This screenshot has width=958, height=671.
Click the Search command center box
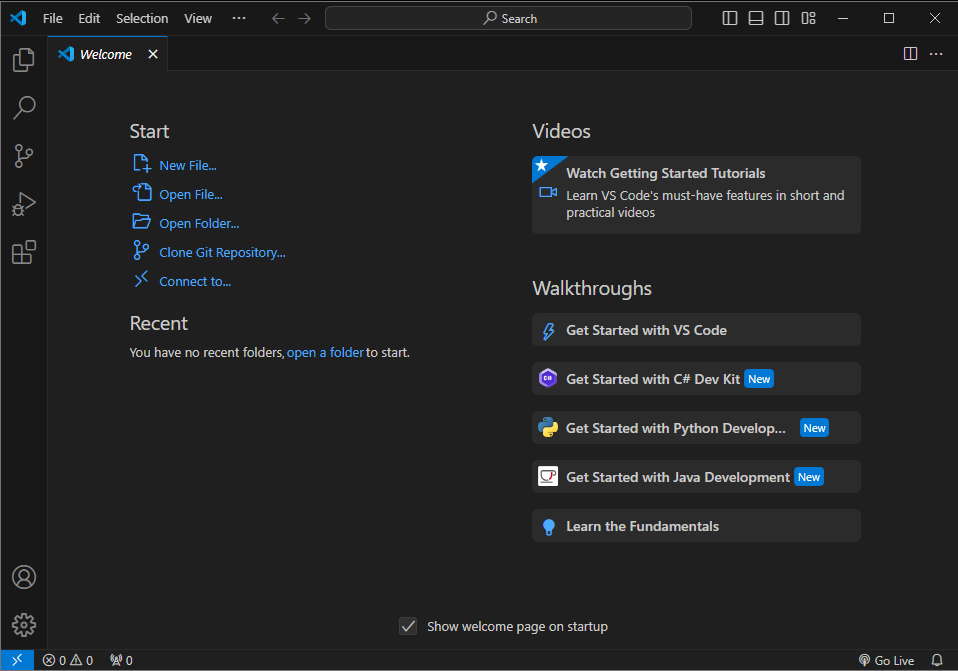508,18
